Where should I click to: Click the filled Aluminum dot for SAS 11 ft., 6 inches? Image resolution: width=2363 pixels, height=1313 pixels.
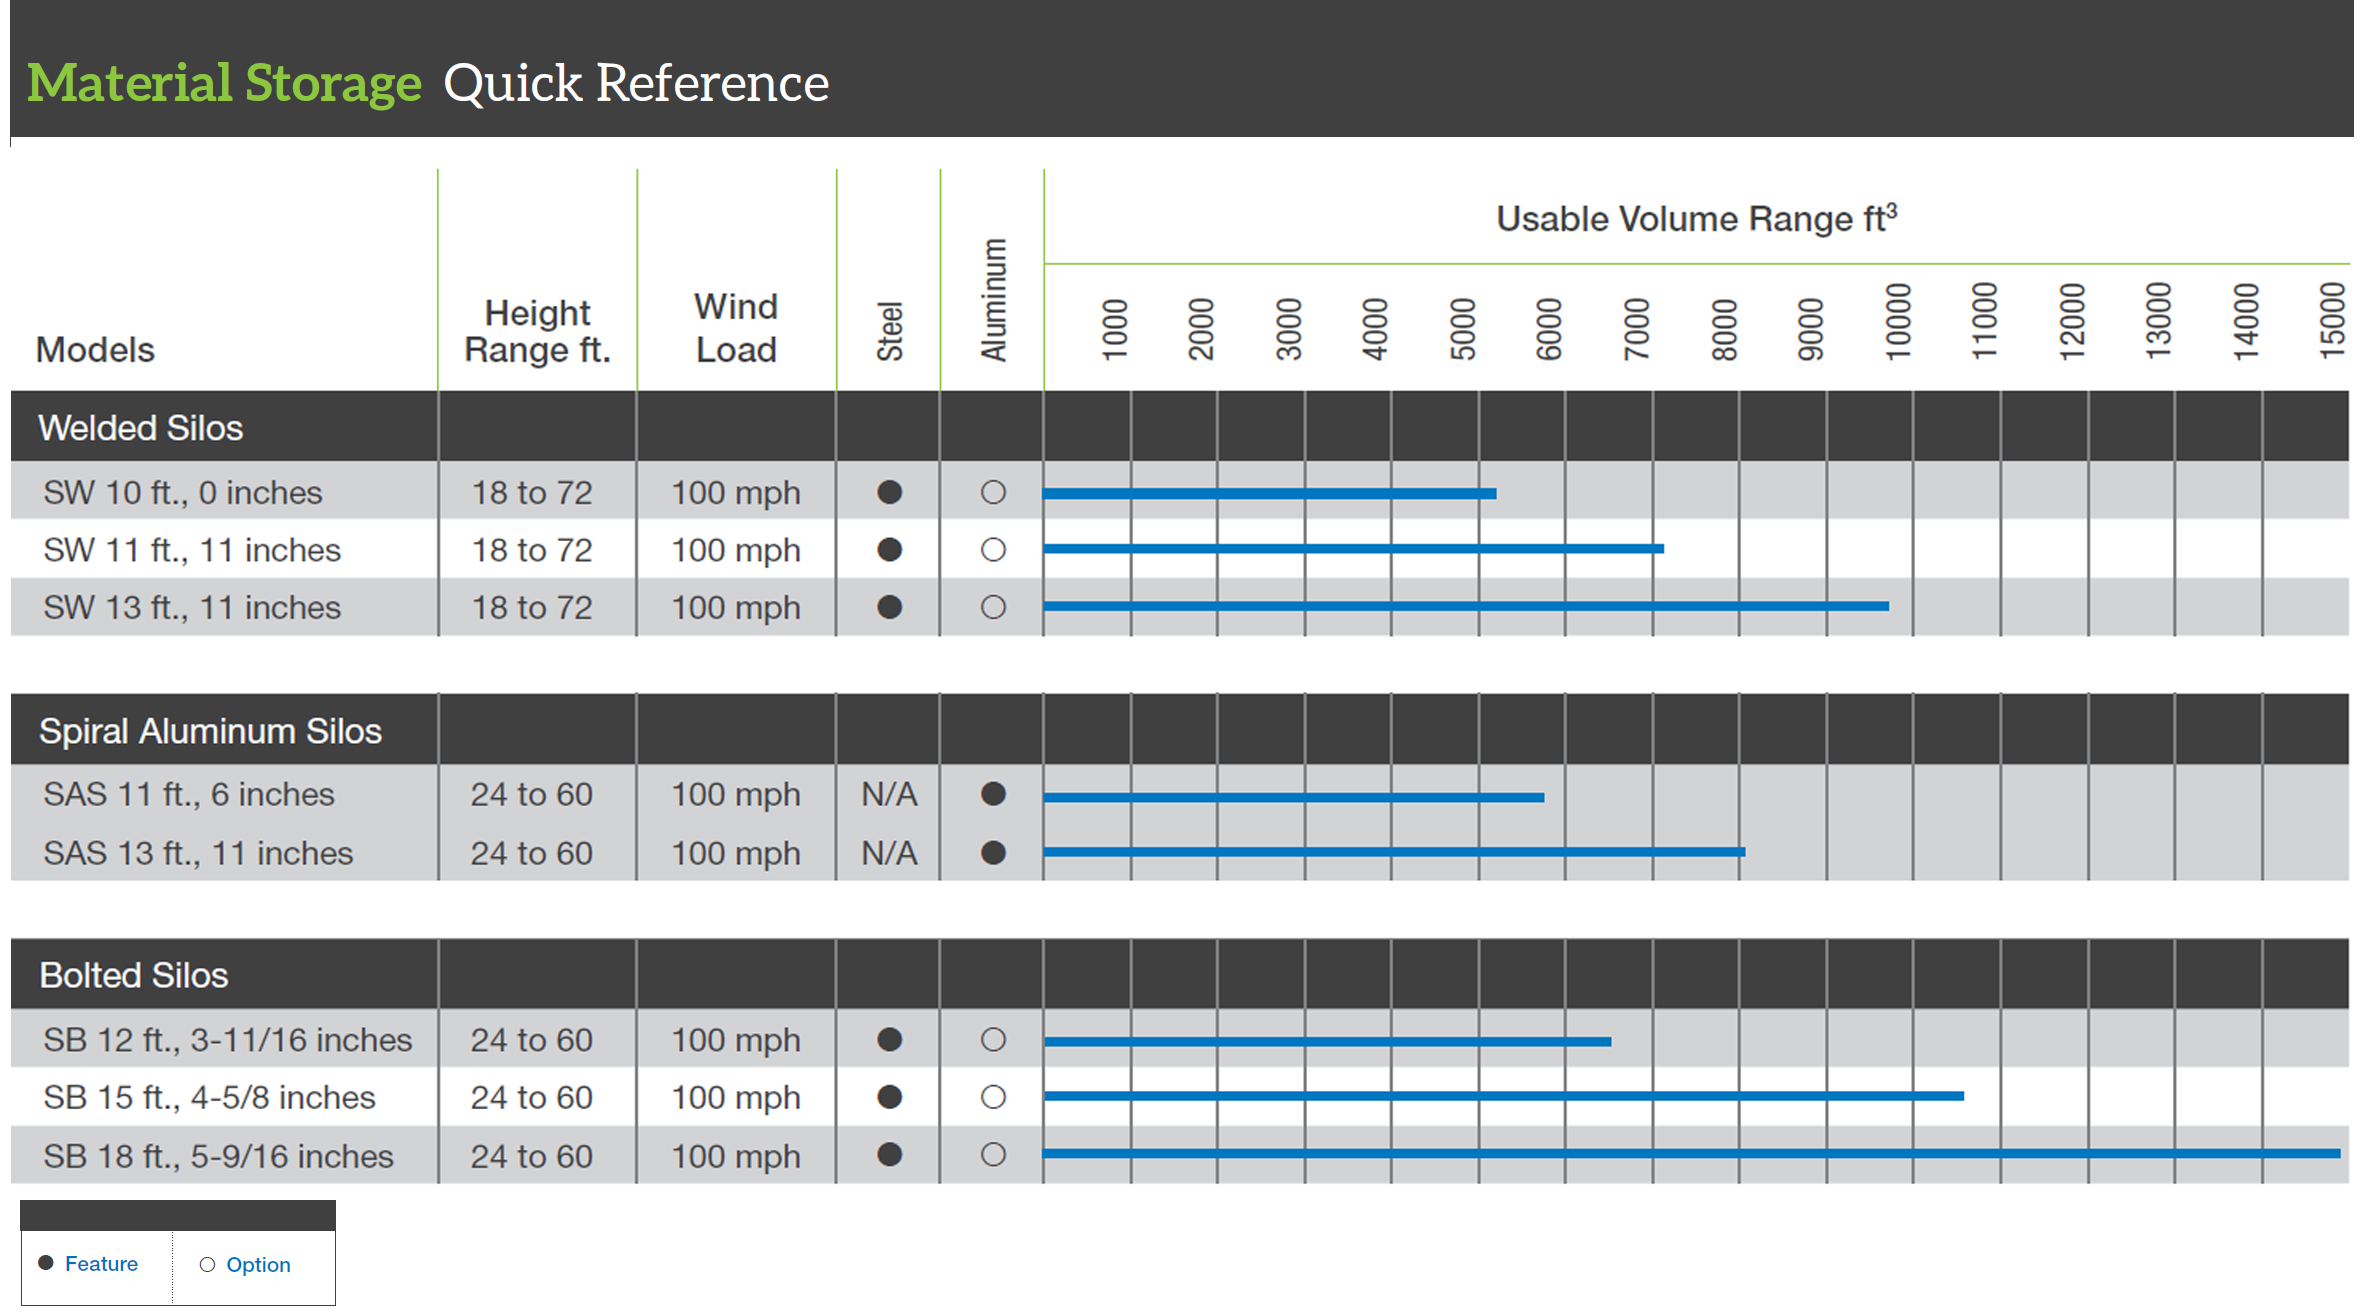[993, 794]
